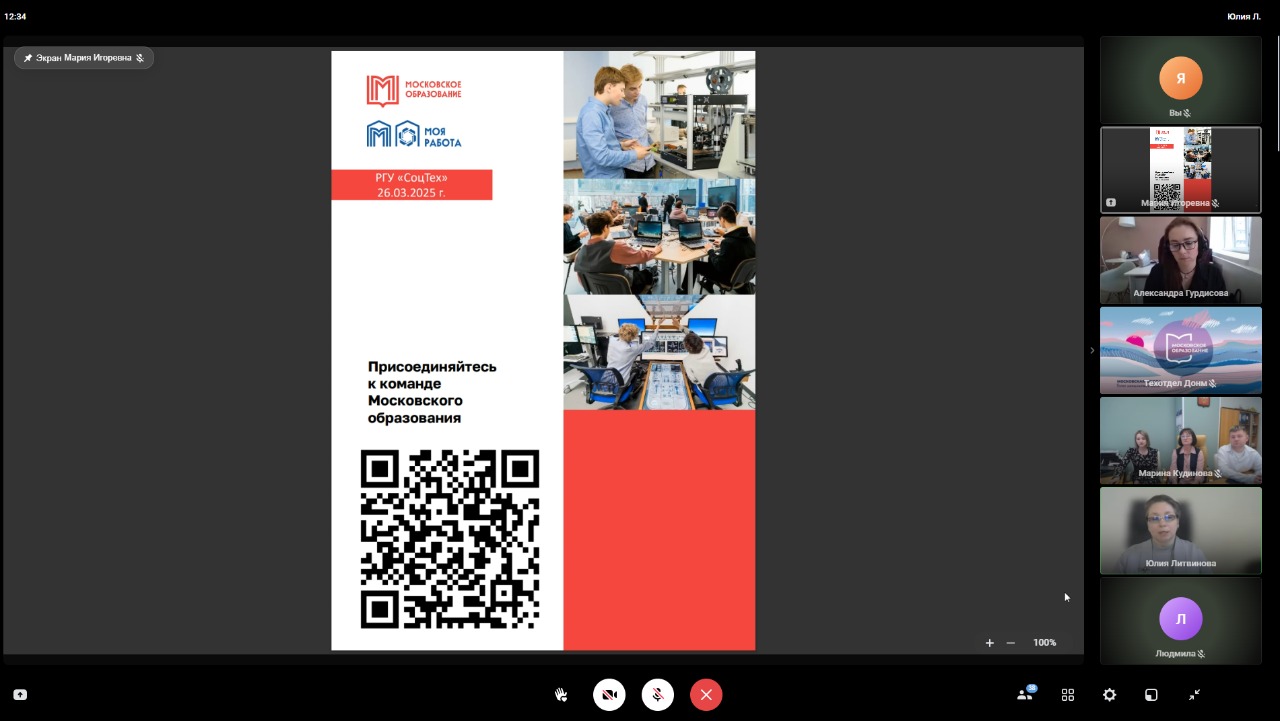
Task: Click the raise hand icon
Action: point(561,695)
